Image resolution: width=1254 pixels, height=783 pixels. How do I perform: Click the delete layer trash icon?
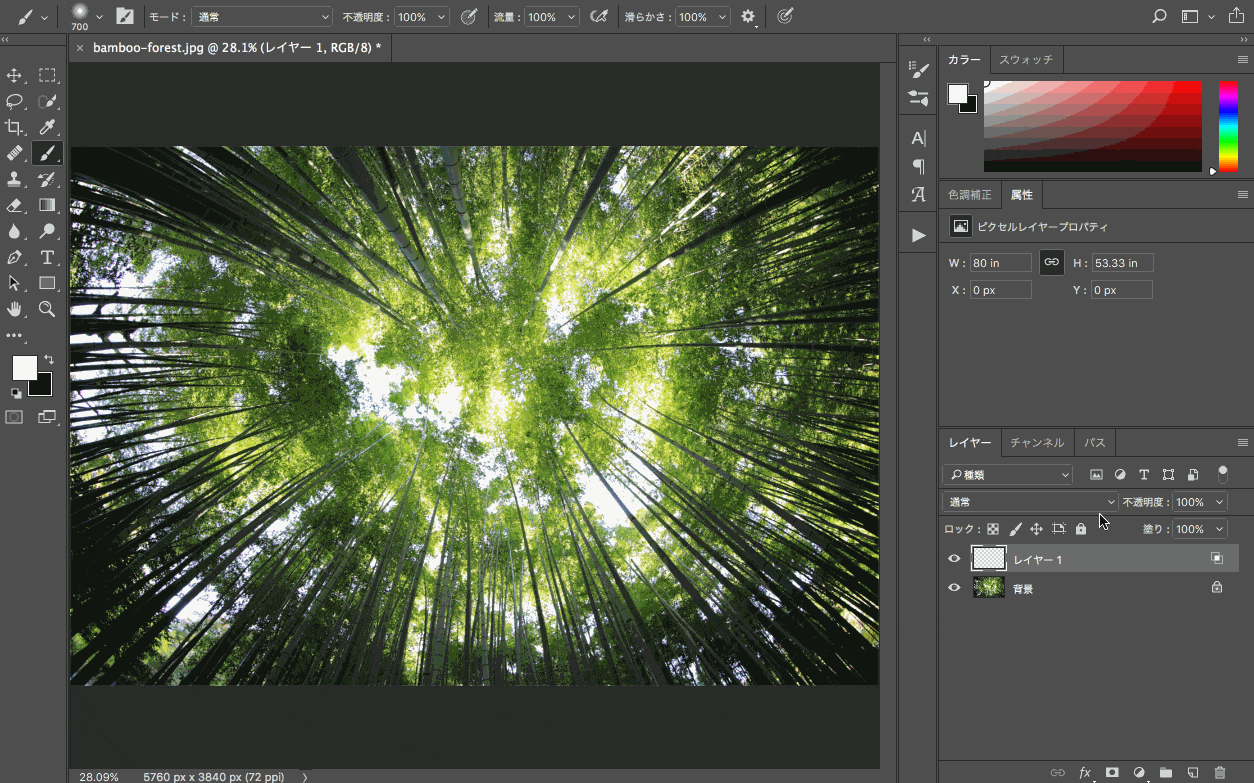[x=1219, y=772]
